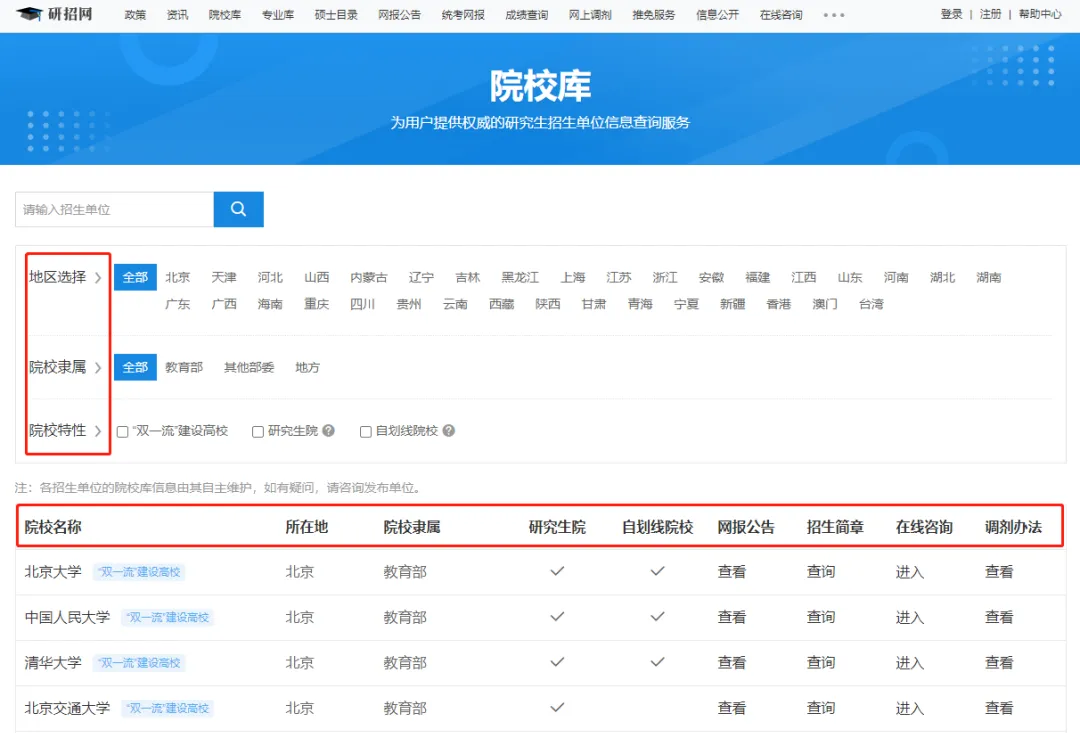View 调剂办法 查看 for 北京交通大学
Screen dimensions: 1080x733
coord(999,708)
